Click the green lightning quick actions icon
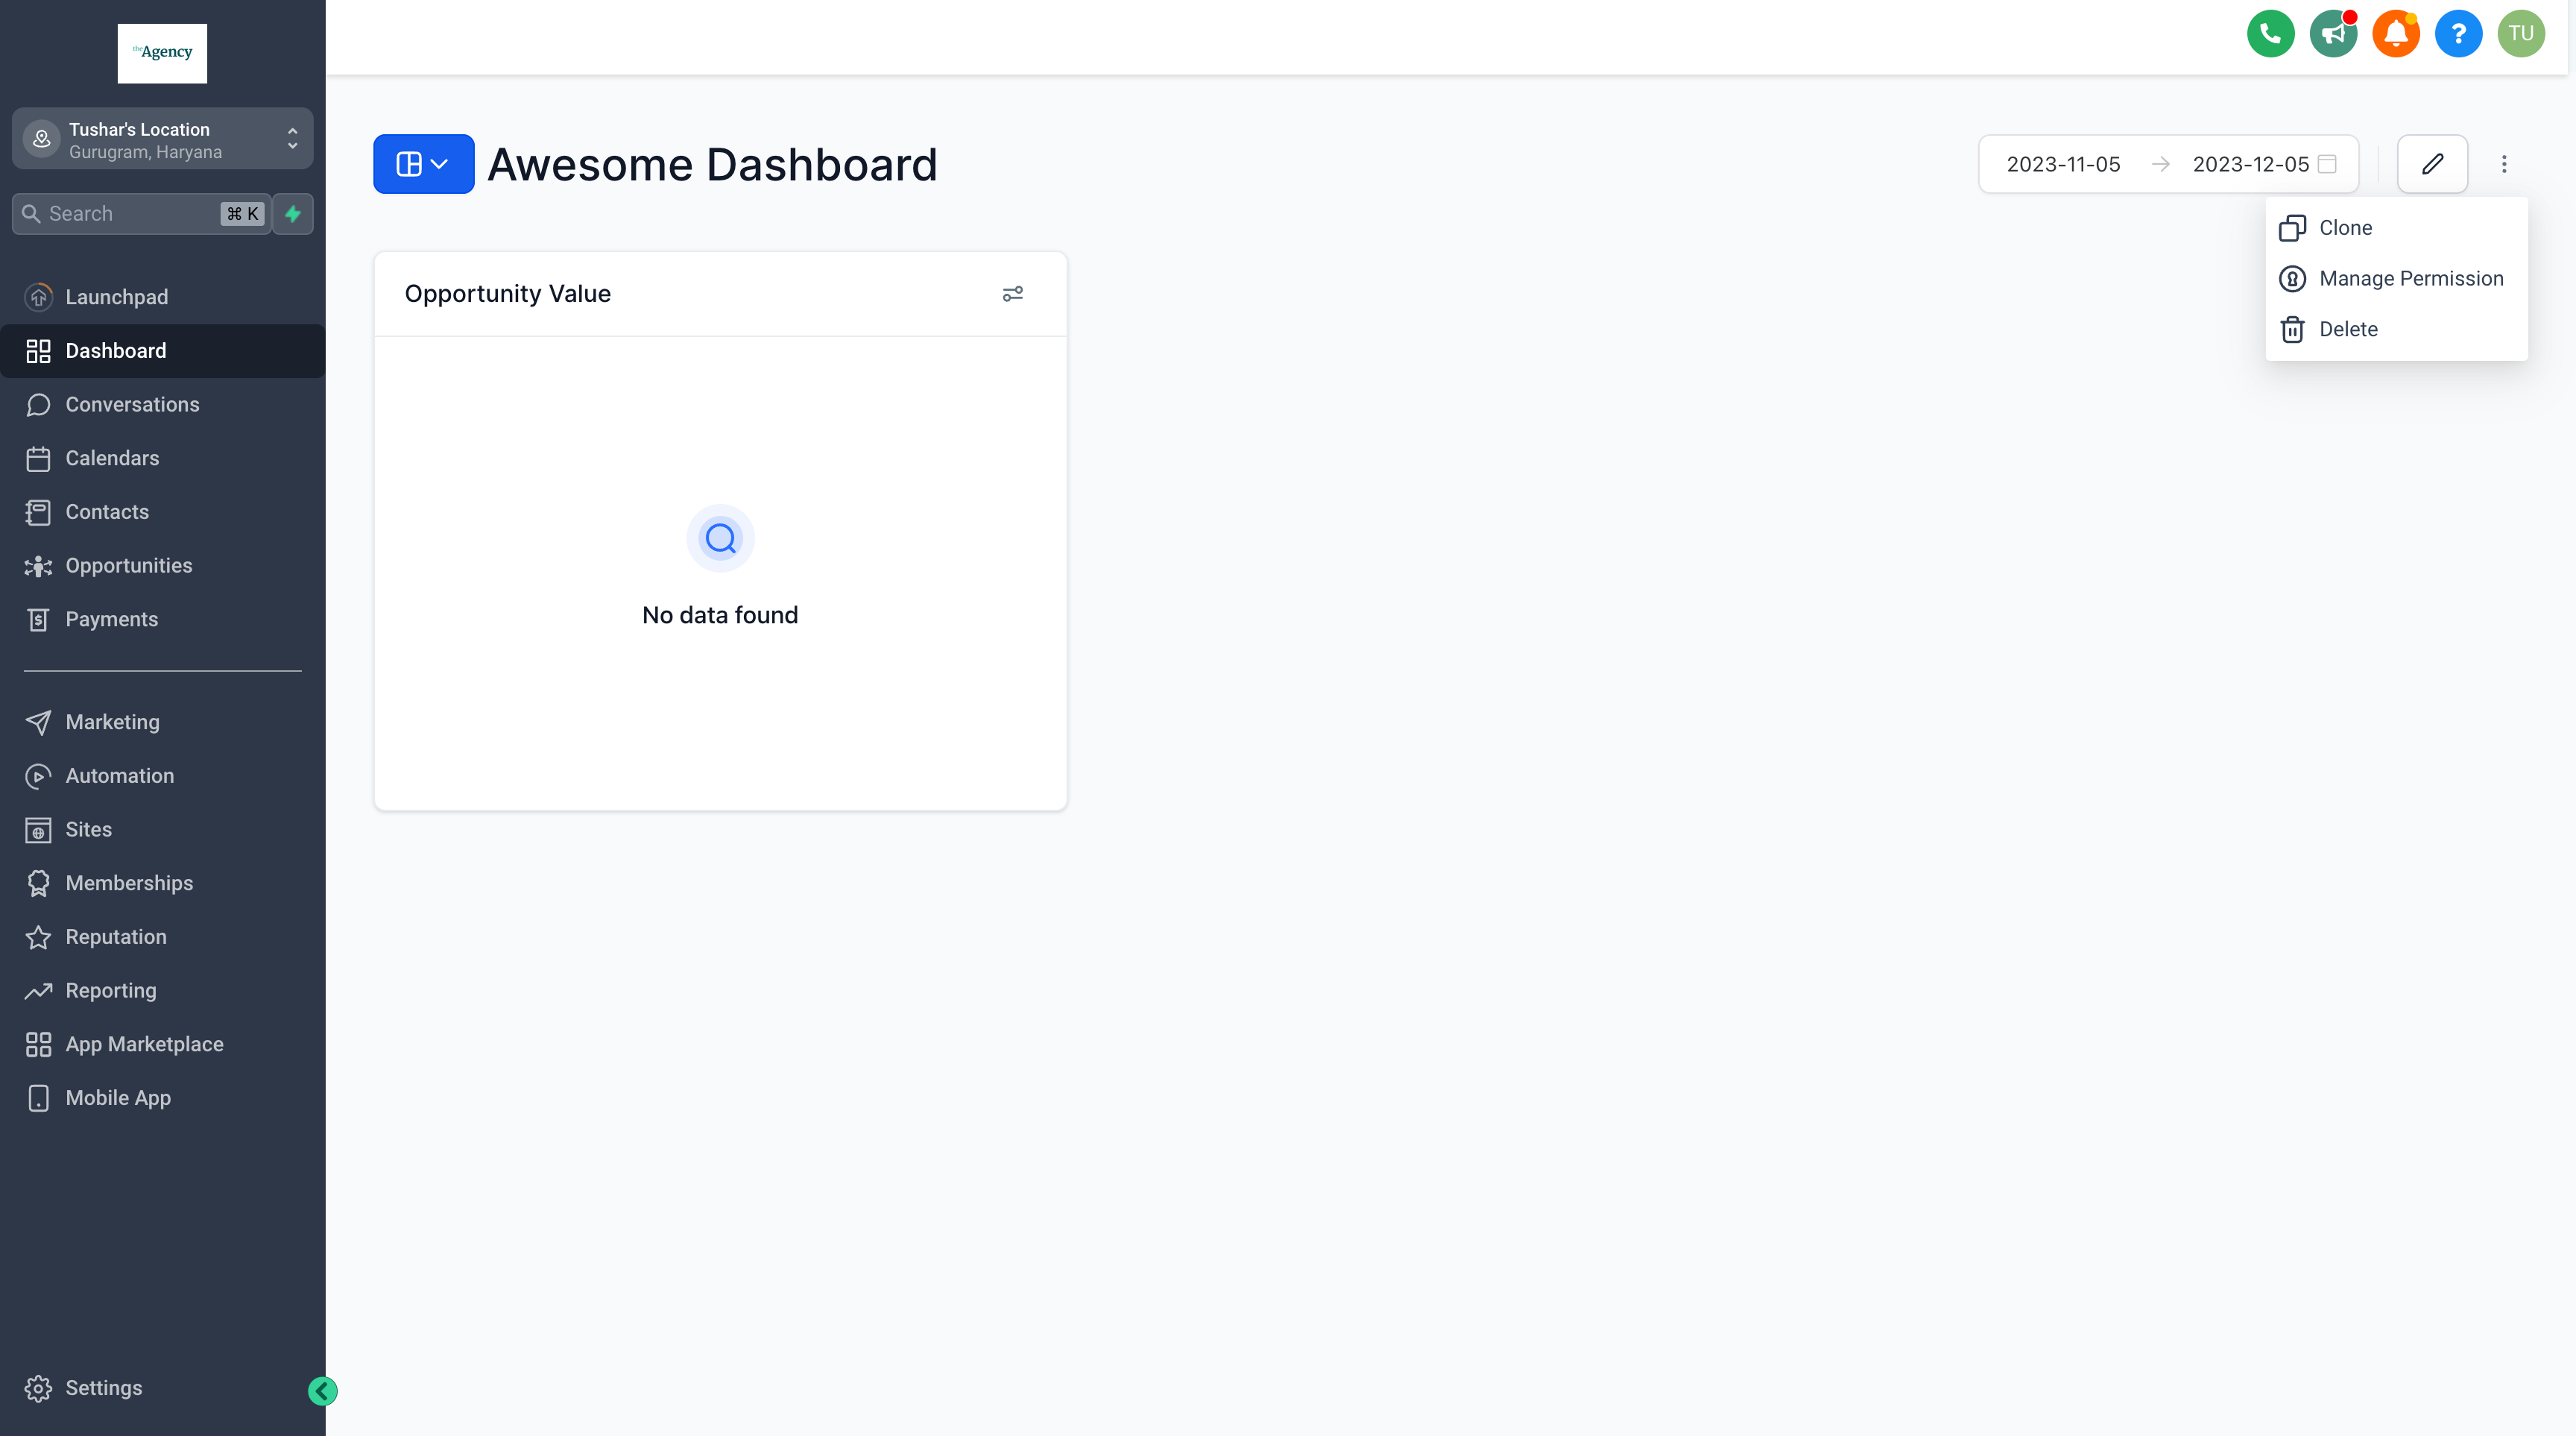The width and height of the screenshot is (2576, 1436). (x=293, y=214)
